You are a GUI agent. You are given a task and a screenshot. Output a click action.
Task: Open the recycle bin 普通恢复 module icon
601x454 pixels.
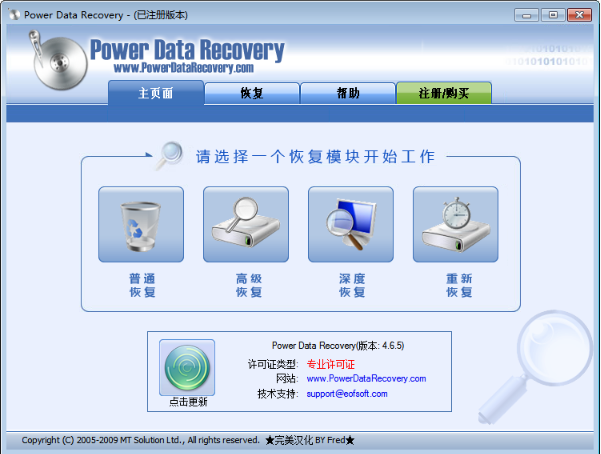point(141,224)
